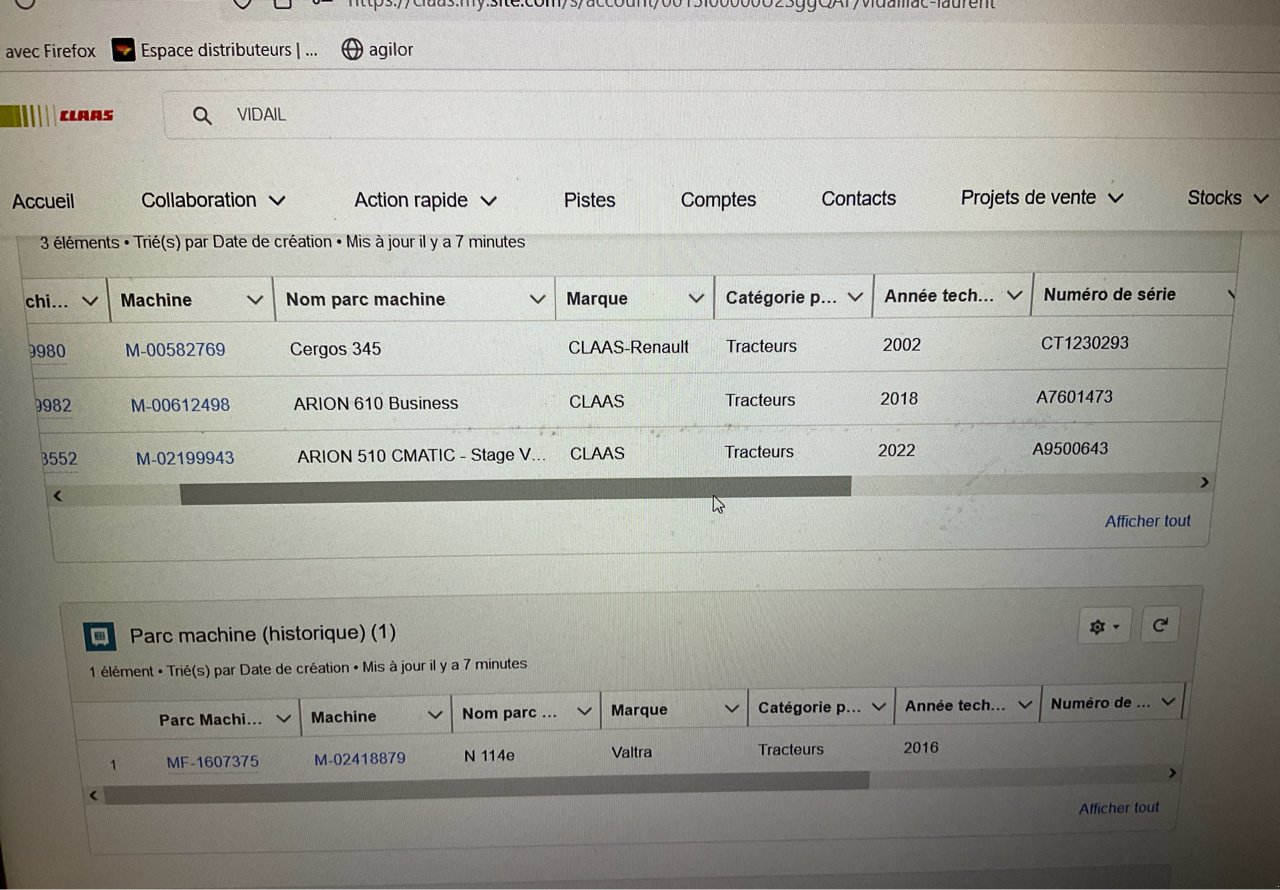The image size is (1280, 890).
Task: Click serial number A9500643
Action: coord(1070,449)
